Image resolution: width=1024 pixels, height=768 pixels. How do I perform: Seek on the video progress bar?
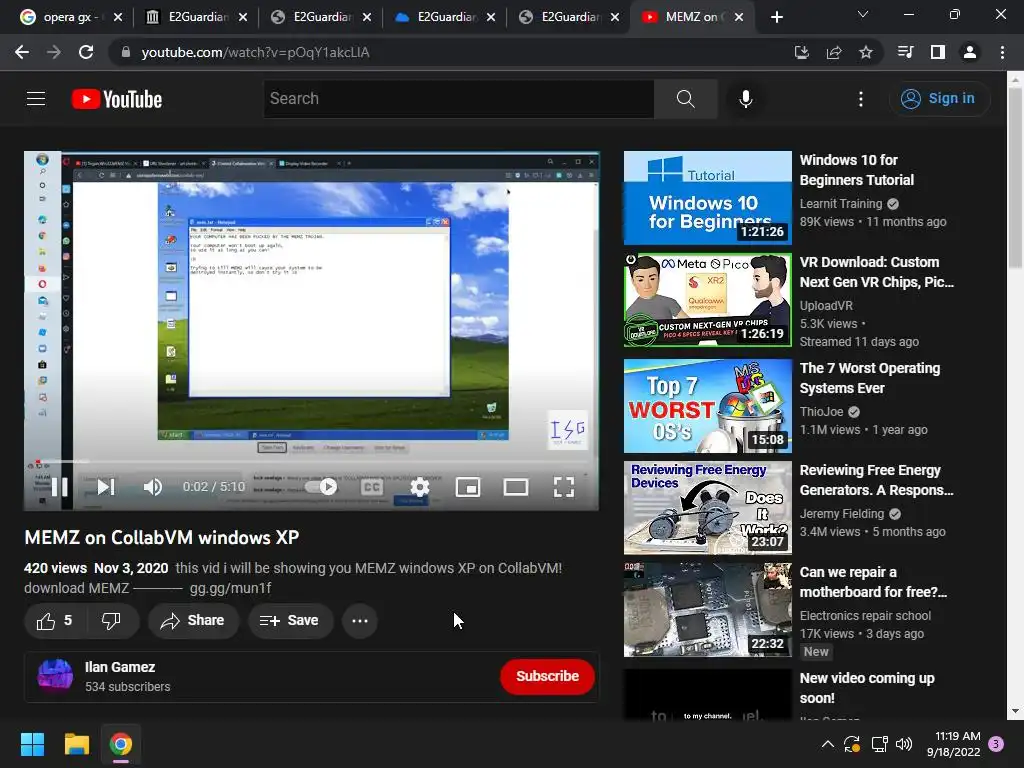point(312,461)
